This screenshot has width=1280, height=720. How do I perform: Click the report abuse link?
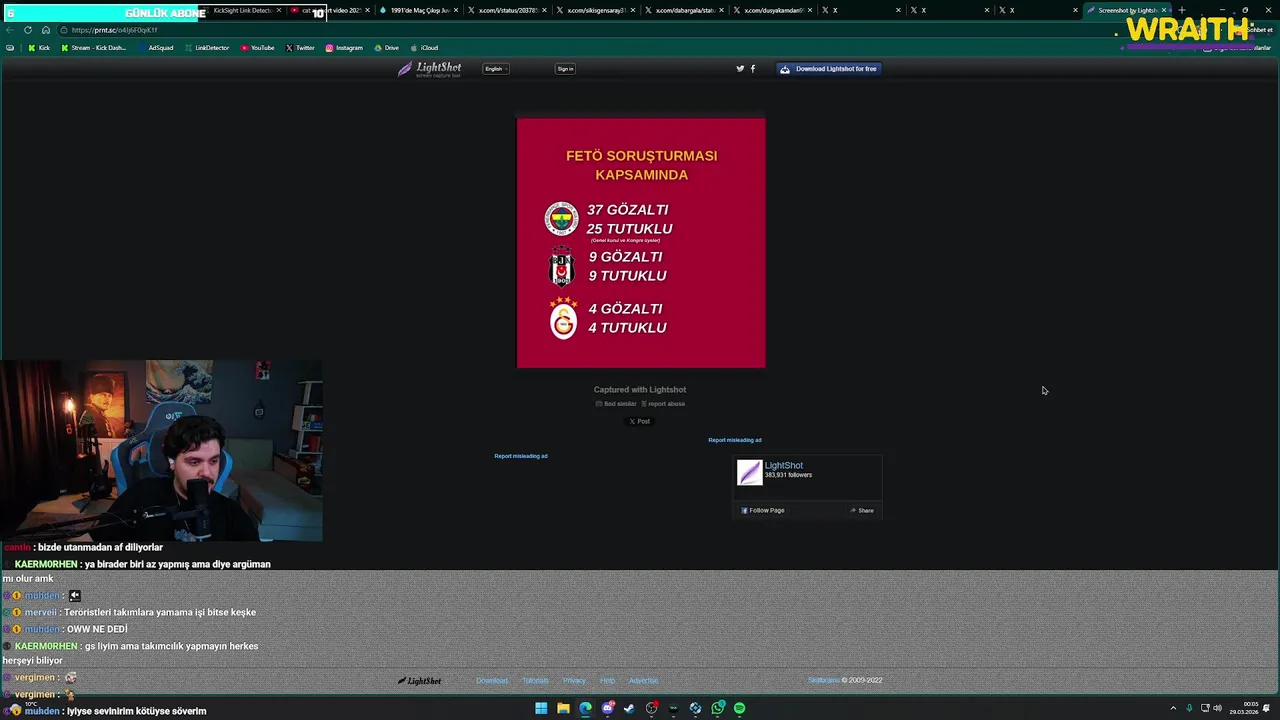663,404
